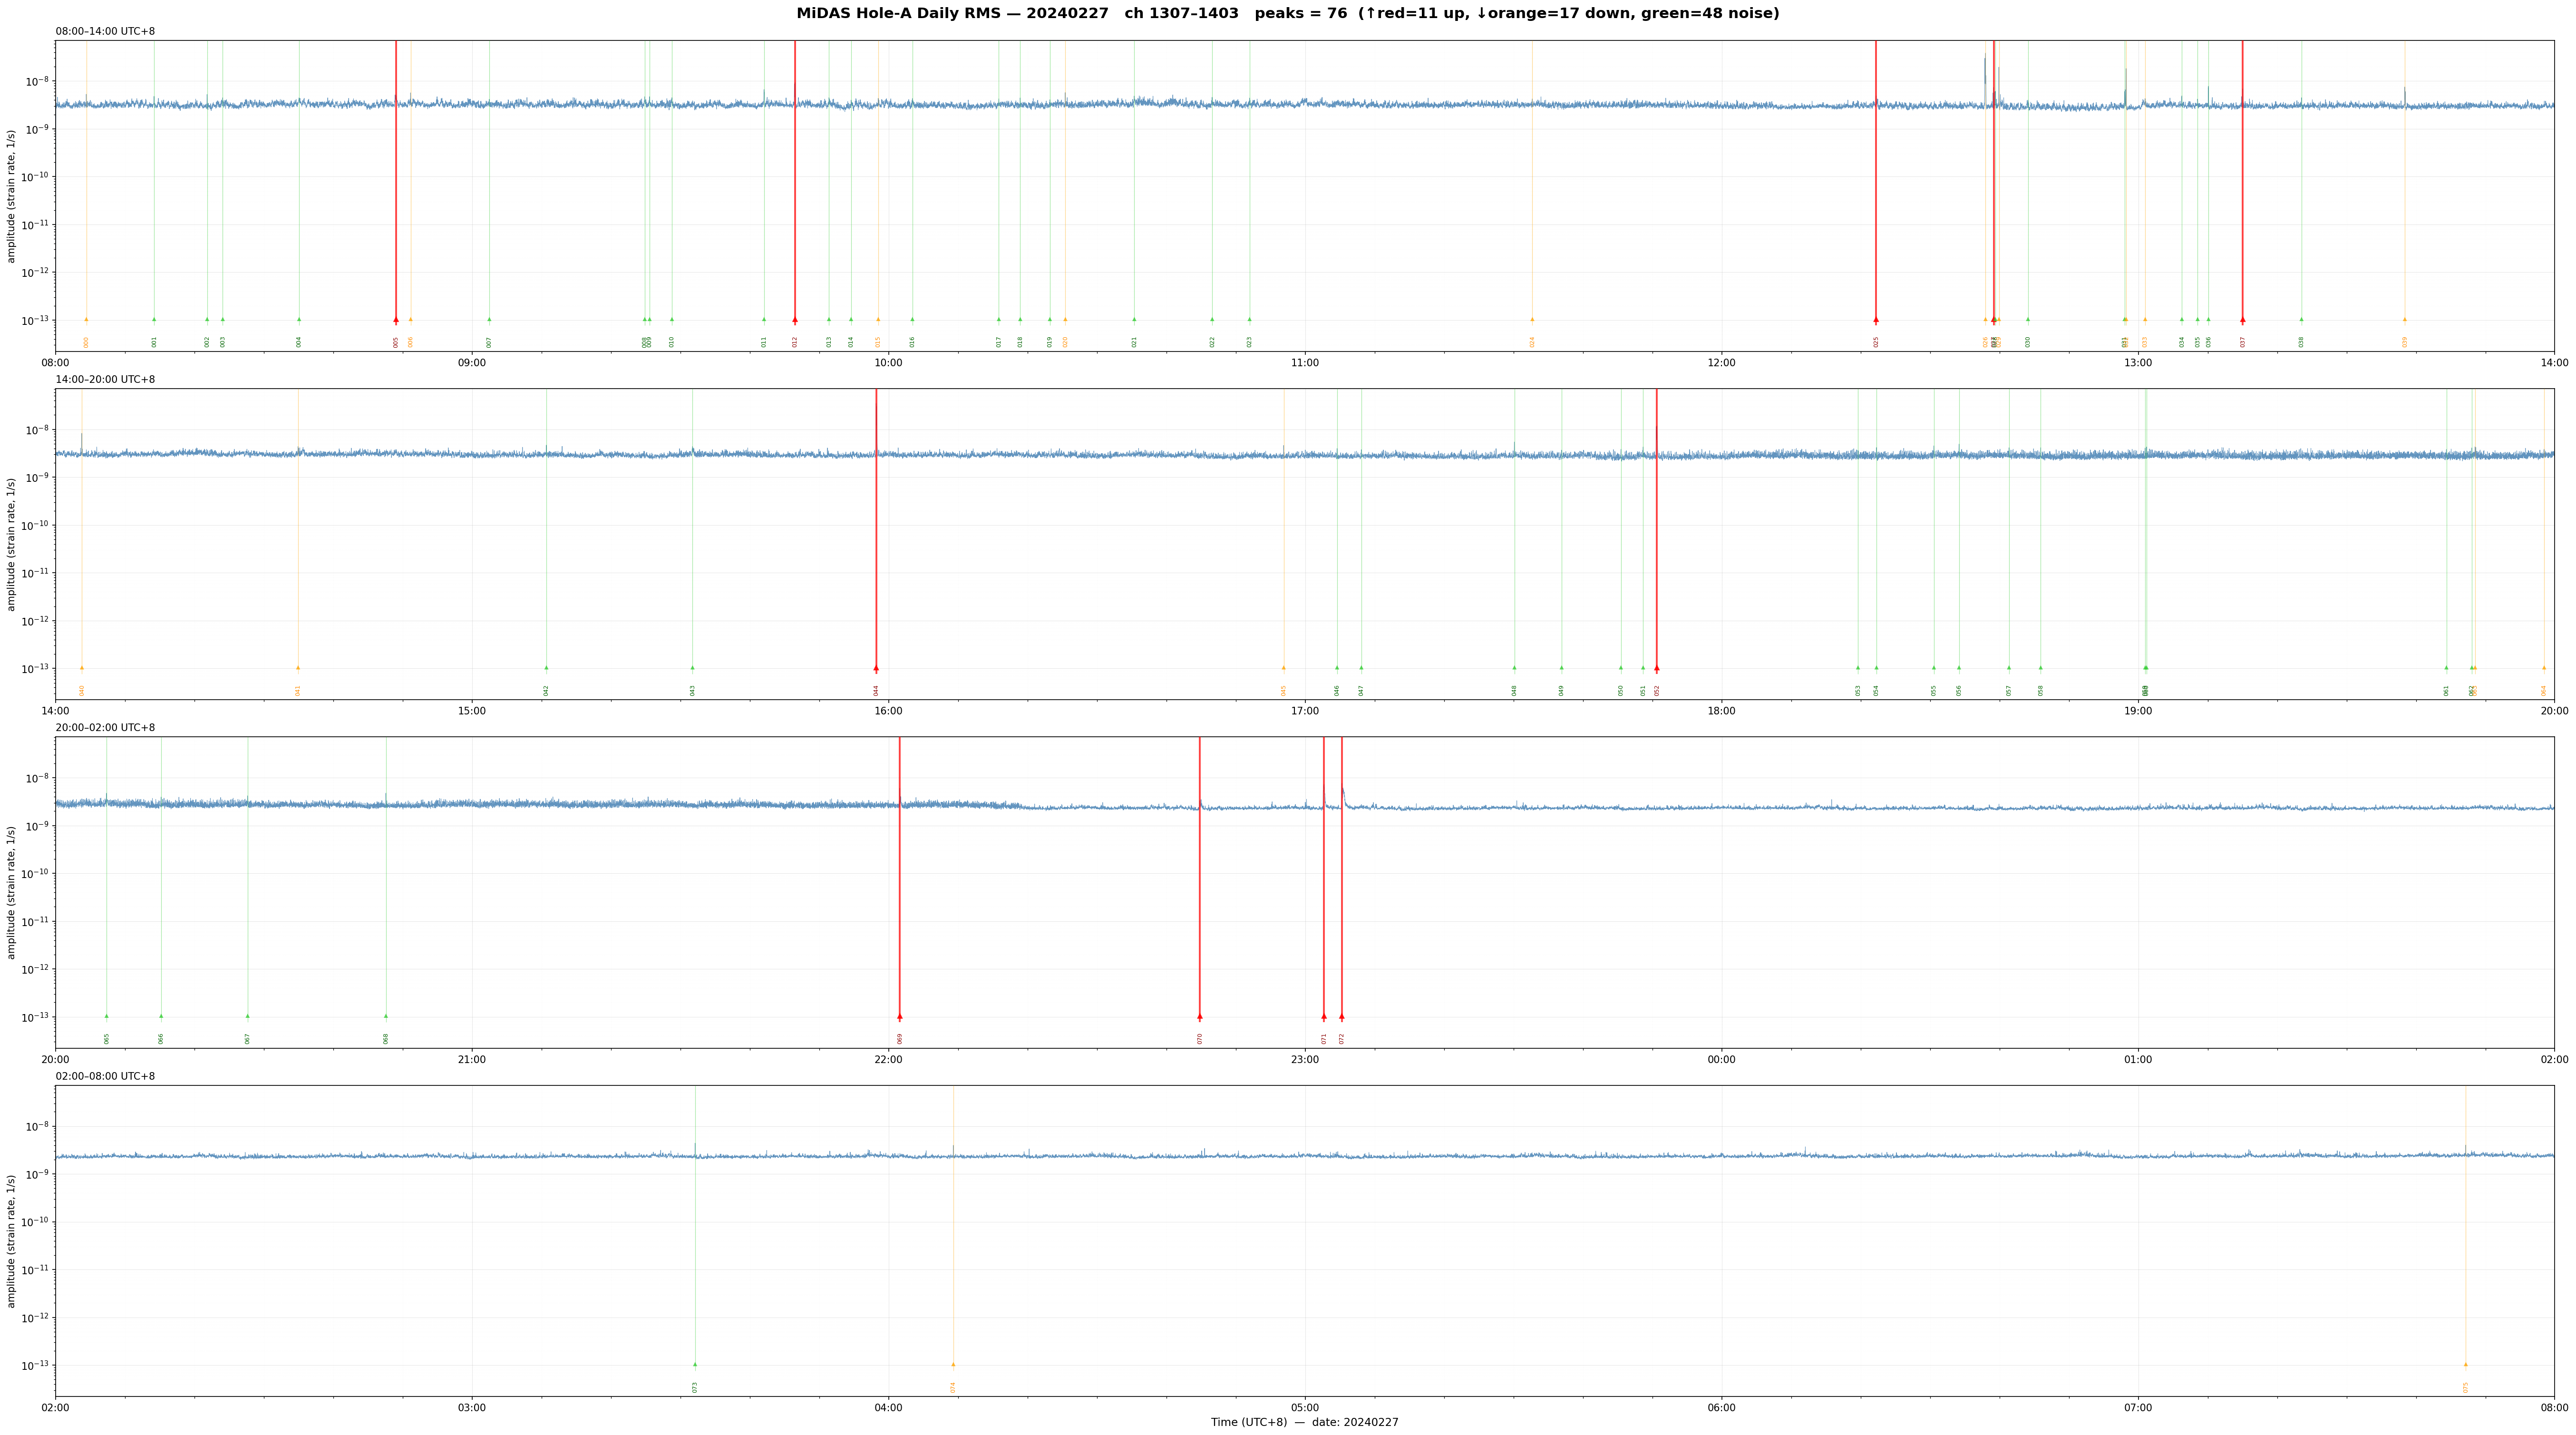The image size is (2576, 1435).
Task: Click the 21:00 time tick label
Action: coord(472,1060)
